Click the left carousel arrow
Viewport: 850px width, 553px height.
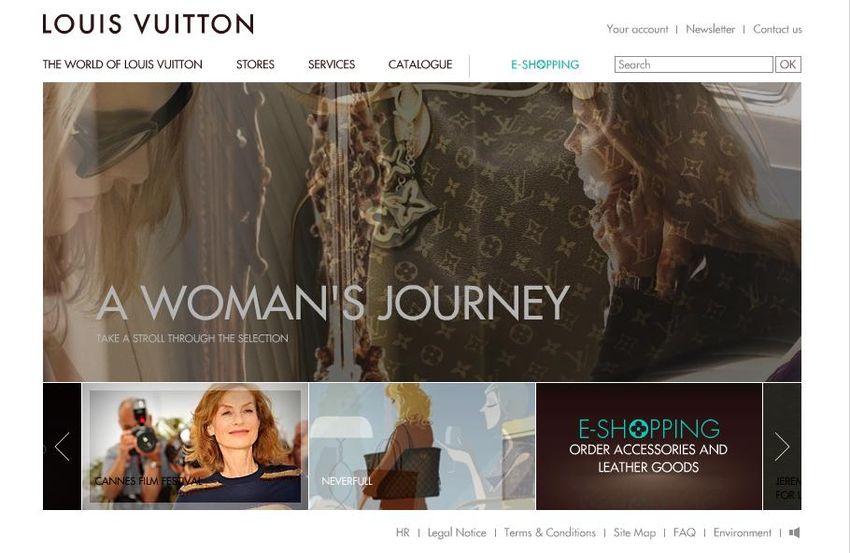coord(62,446)
